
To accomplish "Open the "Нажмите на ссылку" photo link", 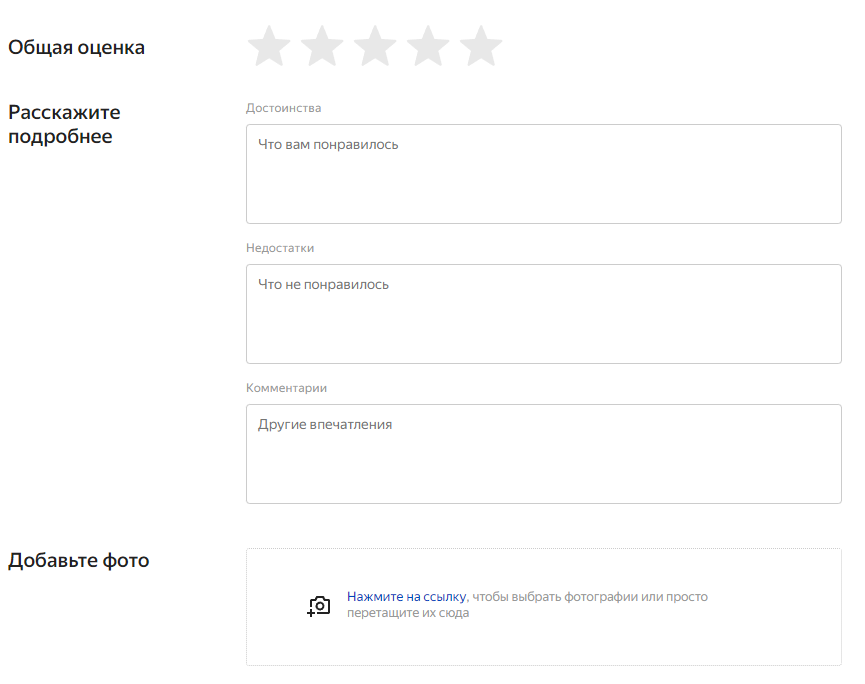I will click(x=407, y=596).
